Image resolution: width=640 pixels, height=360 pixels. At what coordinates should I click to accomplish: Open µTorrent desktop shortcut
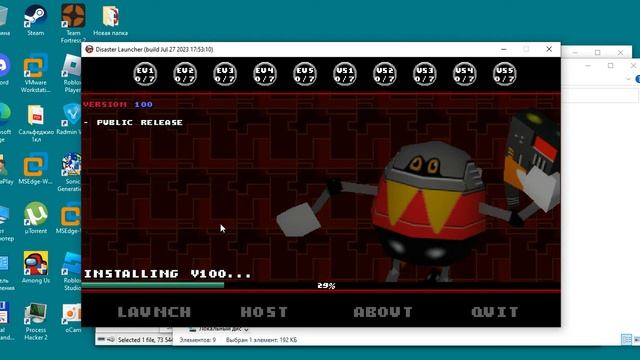point(36,218)
